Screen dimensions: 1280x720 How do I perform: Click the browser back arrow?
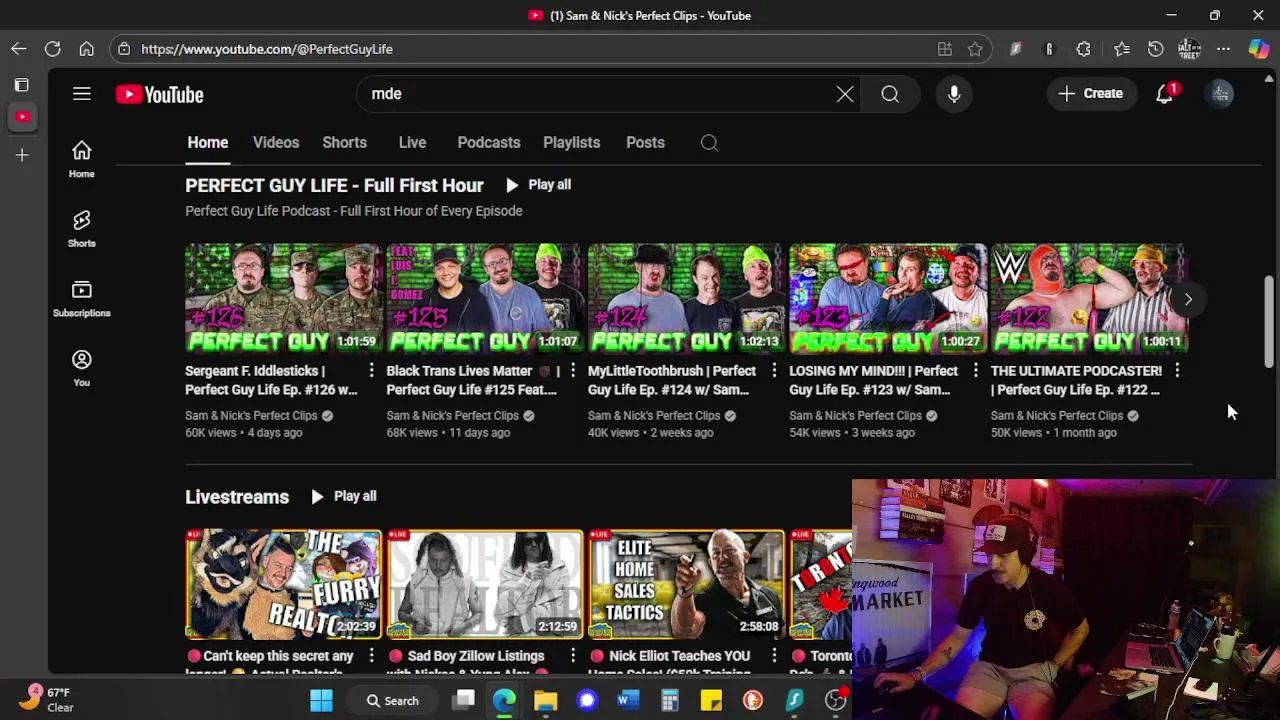tap(19, 49)
